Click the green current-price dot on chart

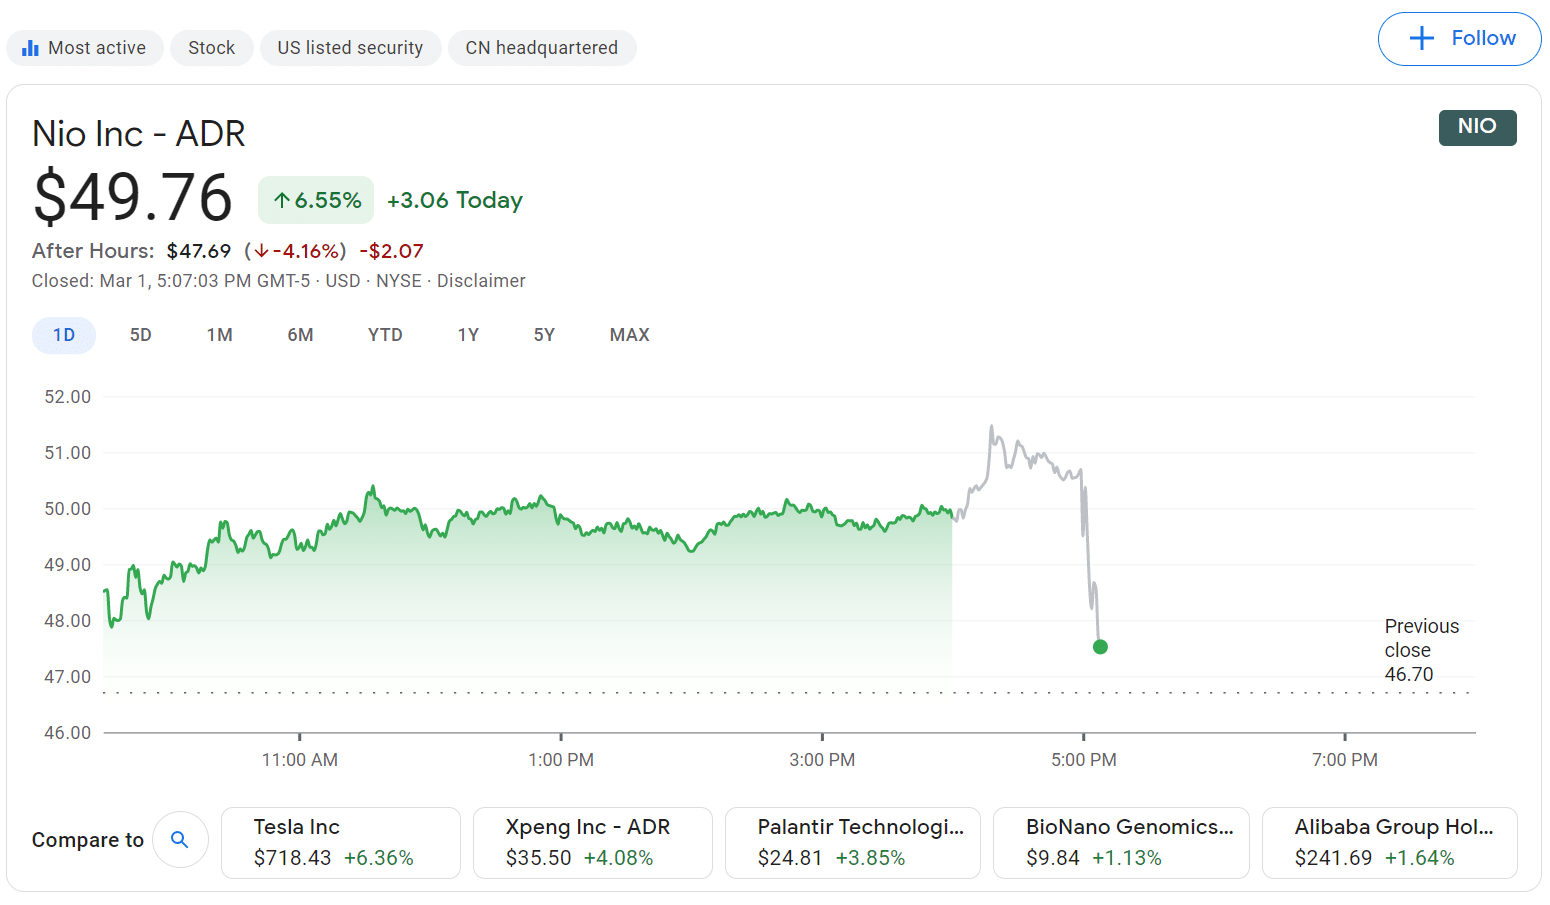tap(1100, 647)
